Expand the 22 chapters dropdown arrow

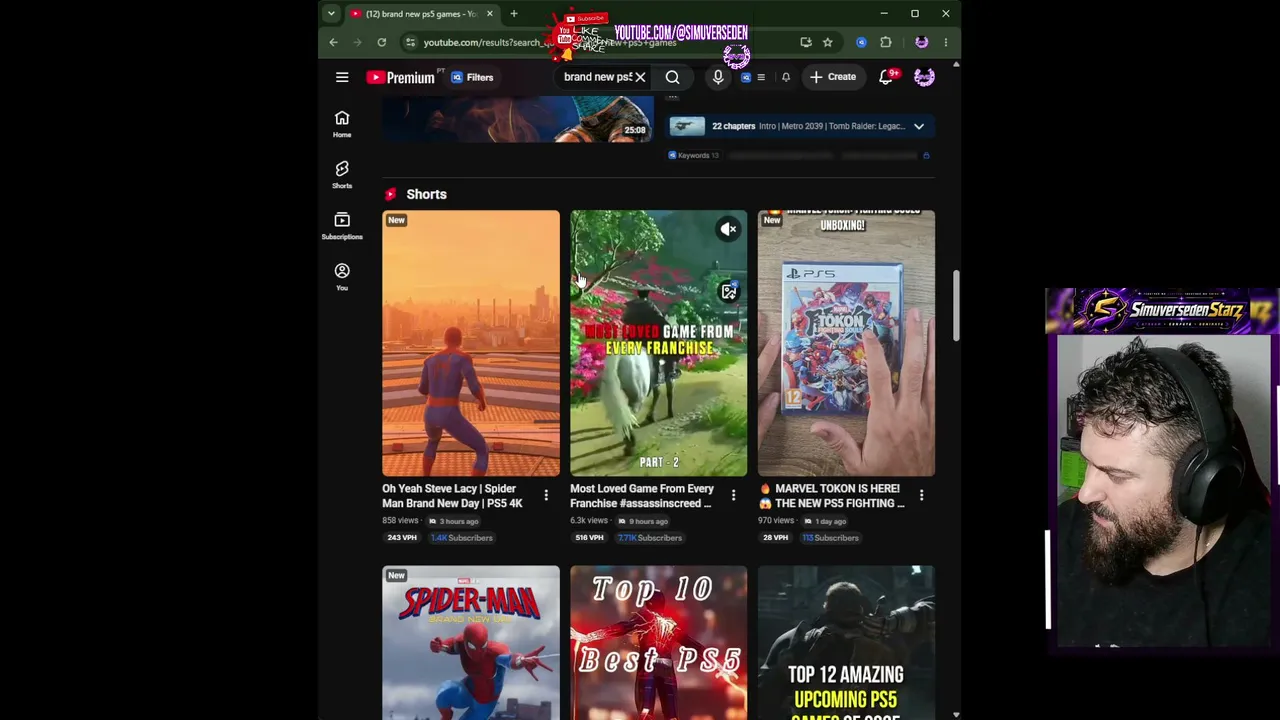[919, 126]
